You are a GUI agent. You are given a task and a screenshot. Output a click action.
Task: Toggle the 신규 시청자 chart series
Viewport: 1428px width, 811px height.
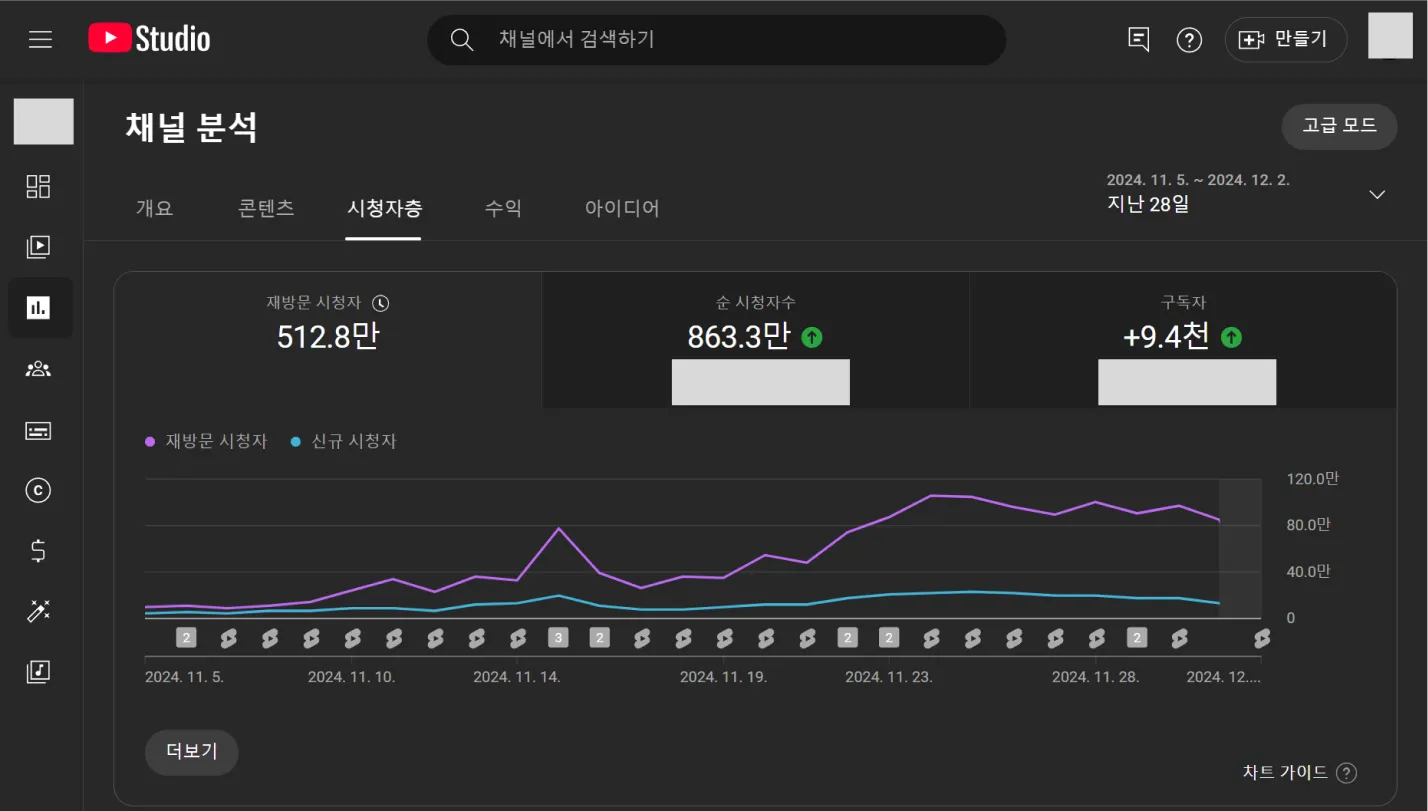pyautogui.click(x=344, y=441)
